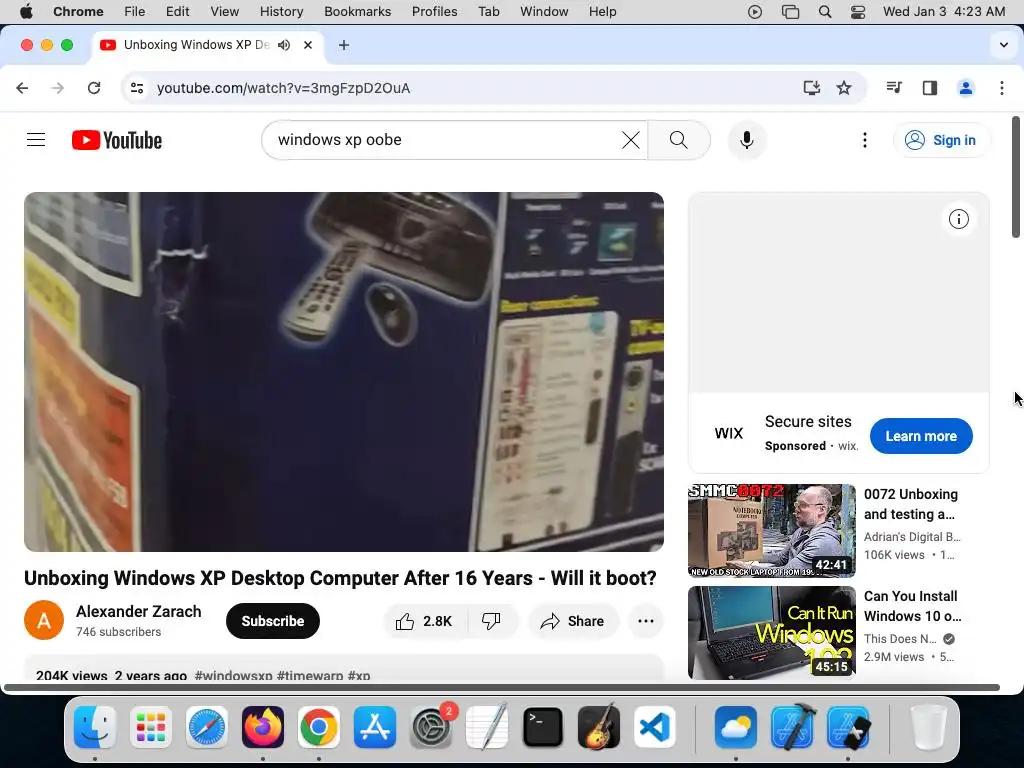The height and width of the screenshot is (768, 1024).
Task: Click the #windowsxp hashtag link
Action: tap(233, 675)
